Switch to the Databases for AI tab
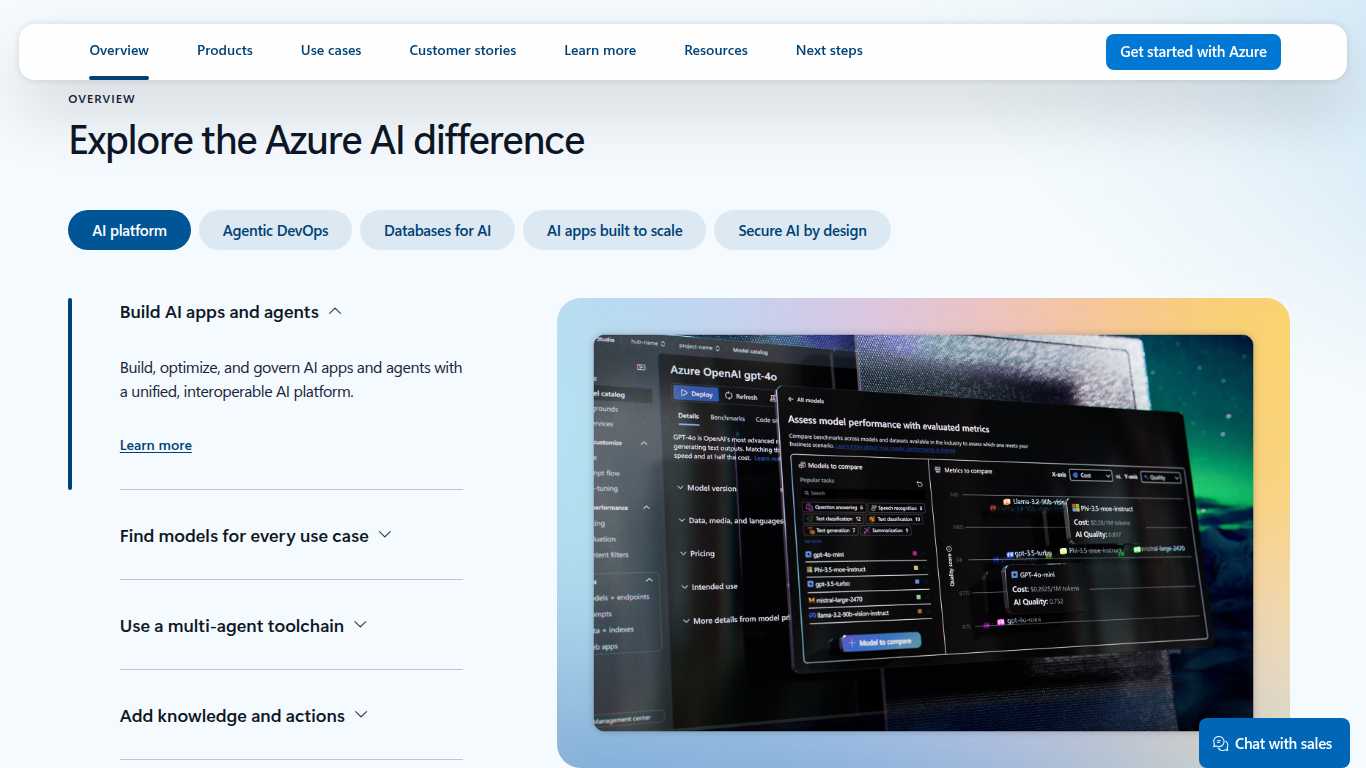 pos(438,230)
